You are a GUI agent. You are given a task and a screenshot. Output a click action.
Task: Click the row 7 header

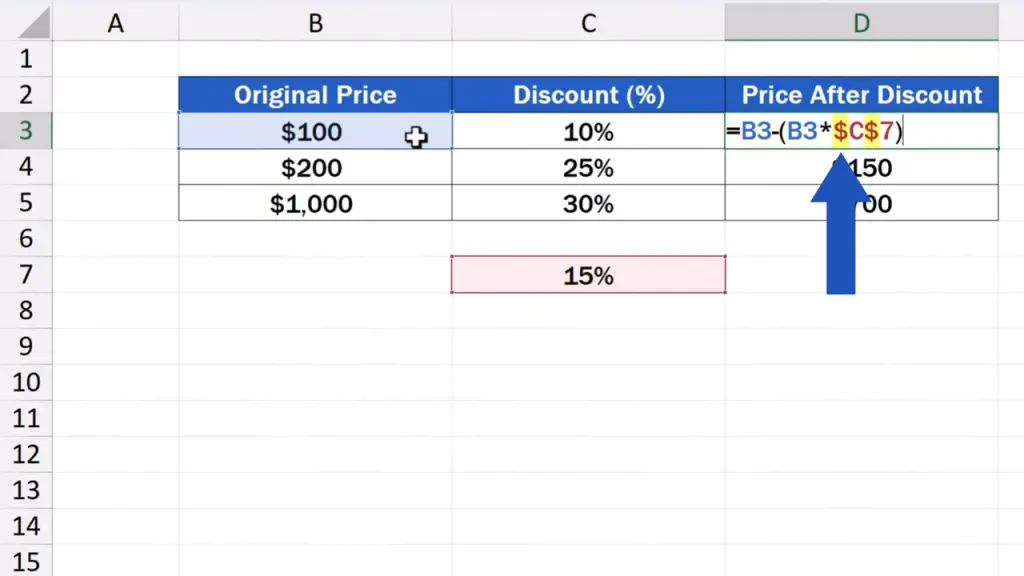click(25, 274)
